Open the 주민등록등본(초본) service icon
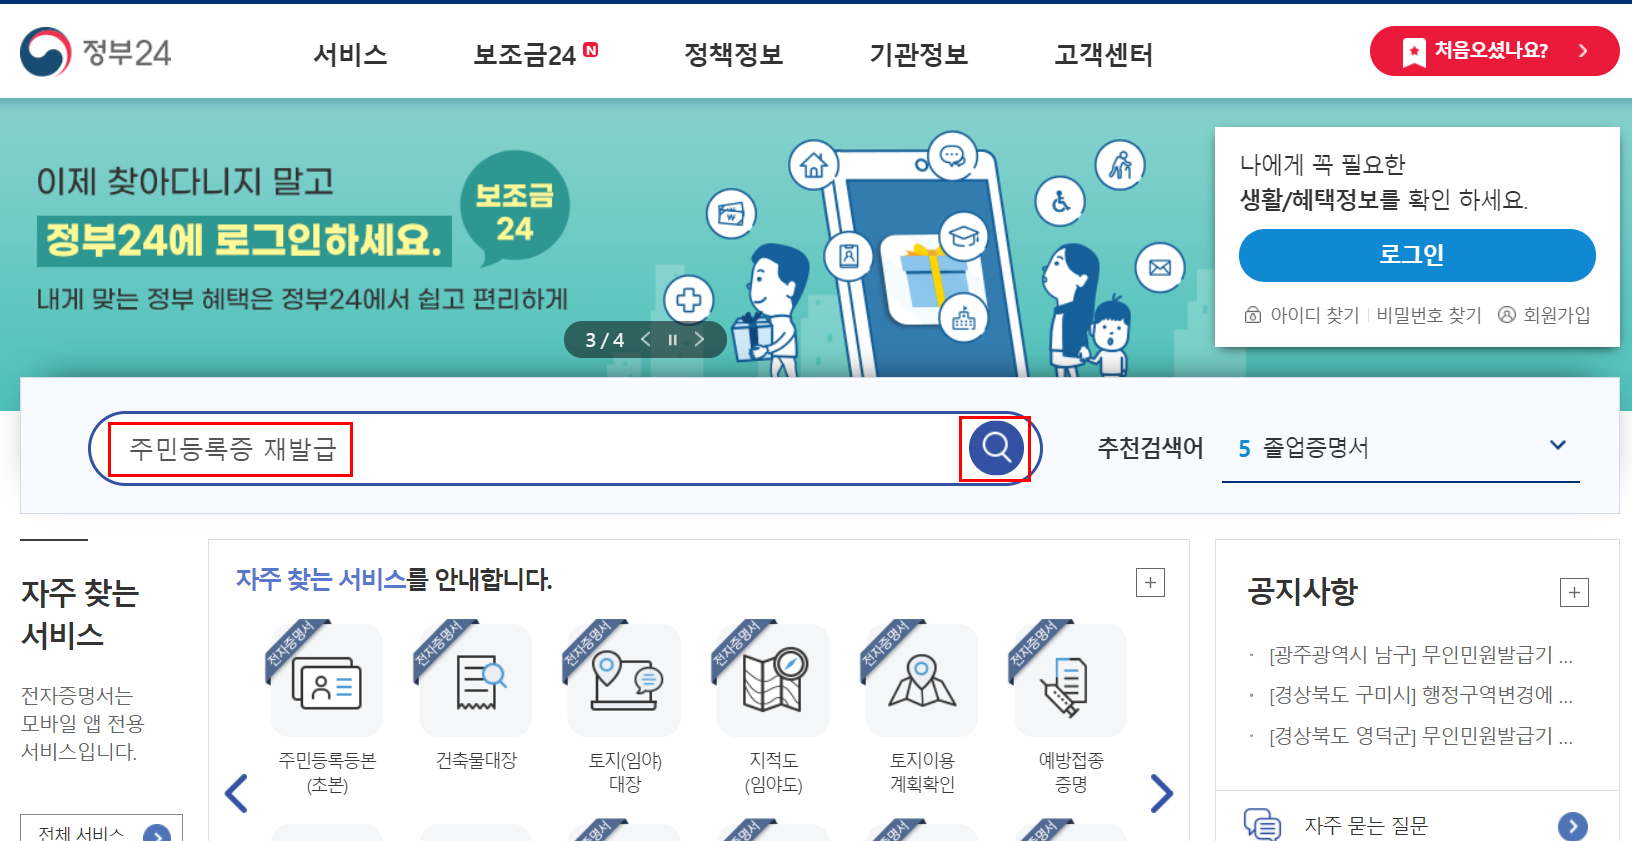 click(x=327, y=681)
